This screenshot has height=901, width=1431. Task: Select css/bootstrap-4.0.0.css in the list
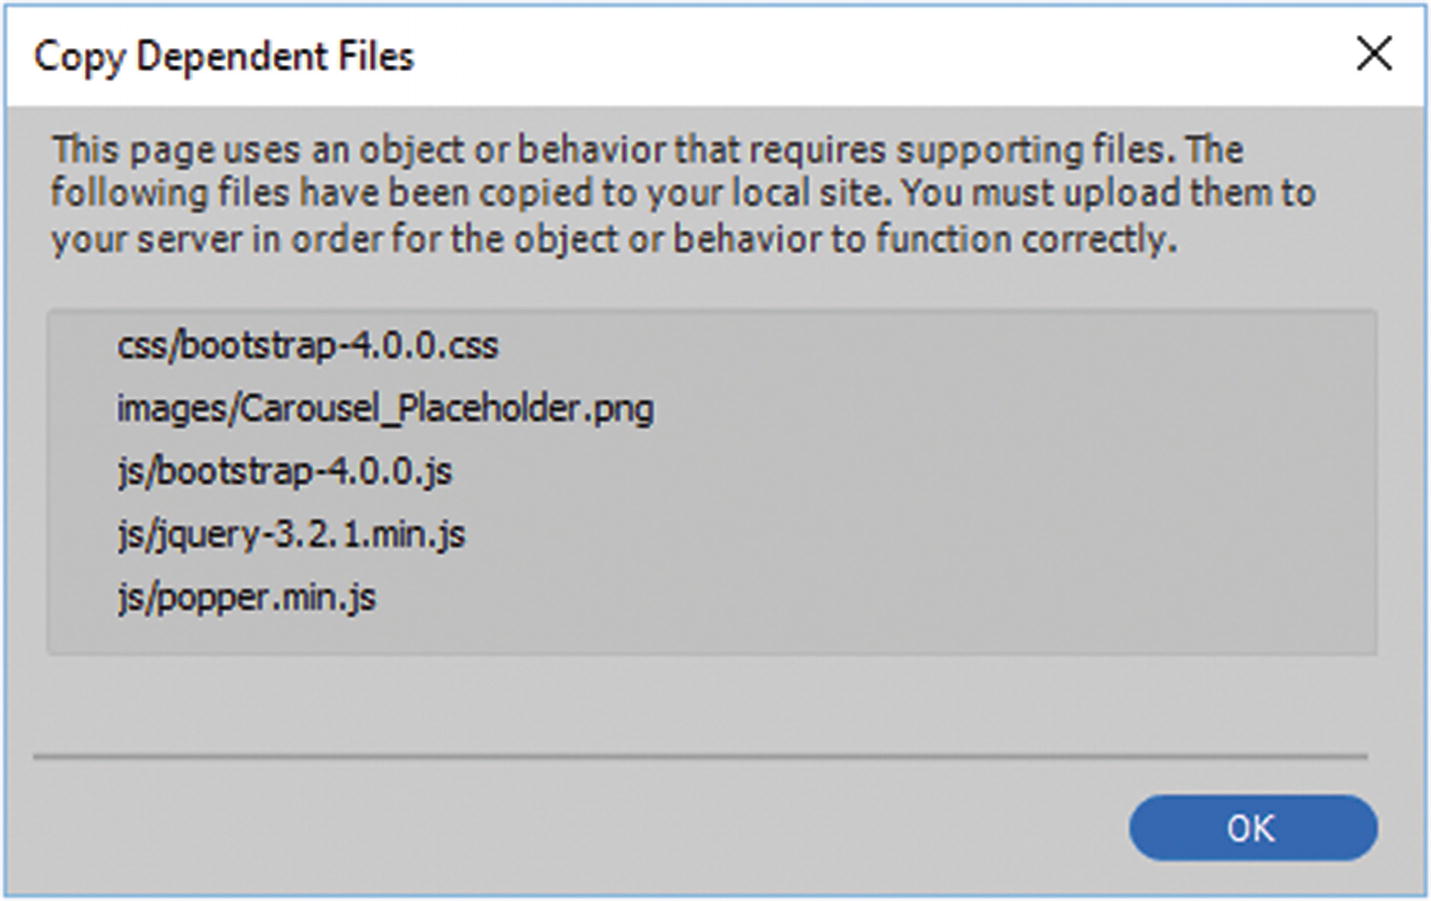[307, 346]
